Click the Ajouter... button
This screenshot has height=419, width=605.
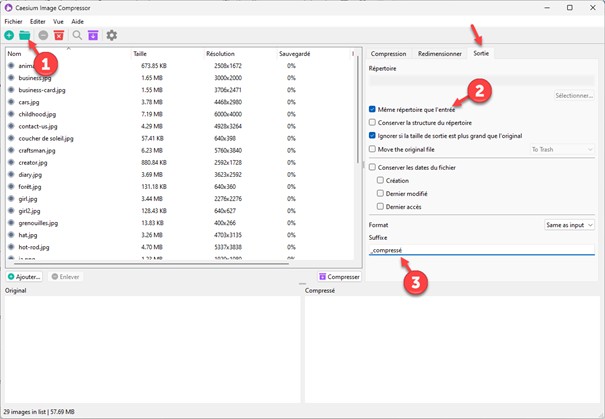(24, 277)
